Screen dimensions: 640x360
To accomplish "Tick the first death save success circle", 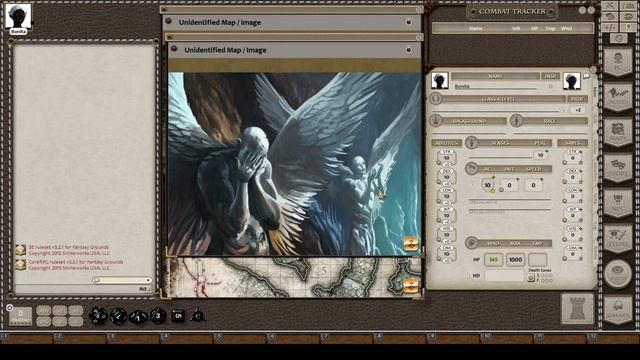I will [x=542, y=276].
